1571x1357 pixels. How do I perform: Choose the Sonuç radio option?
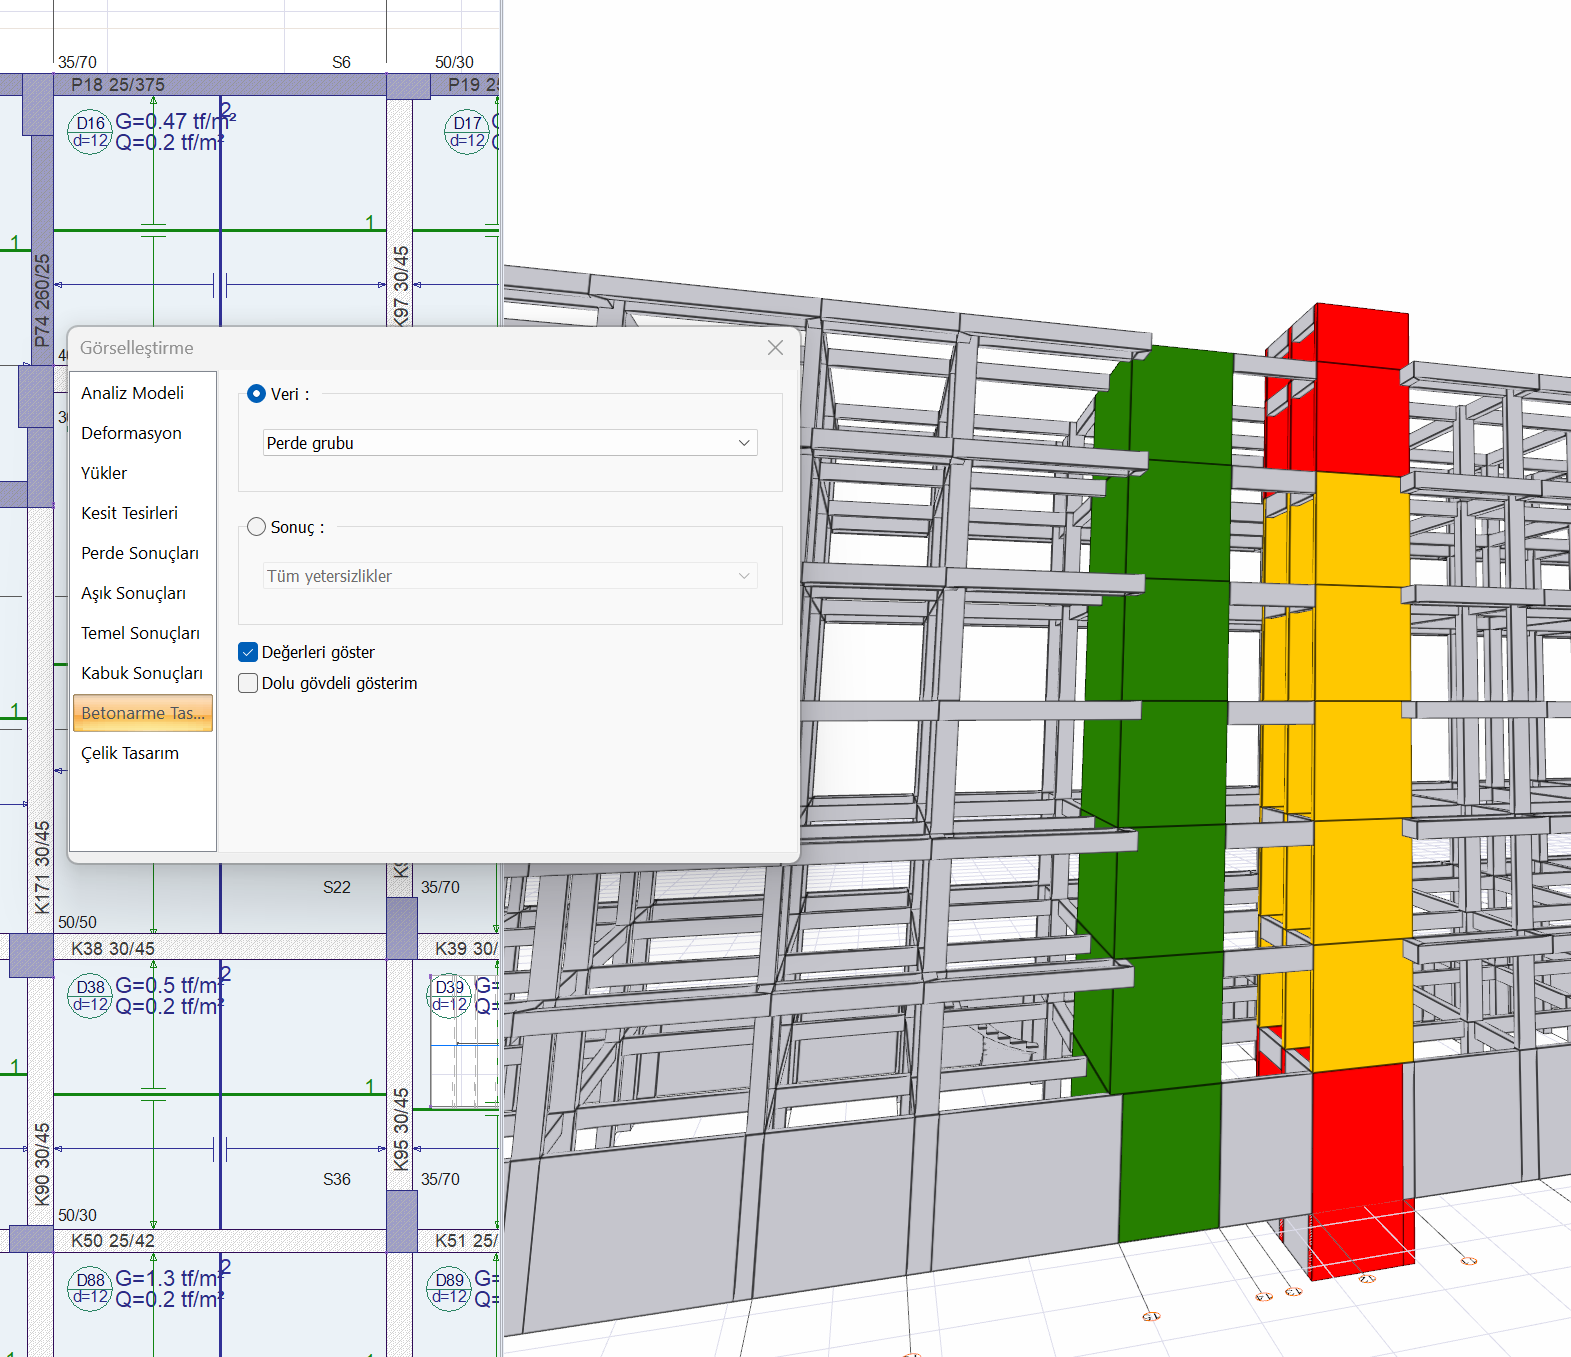click(x=256, y=527)
